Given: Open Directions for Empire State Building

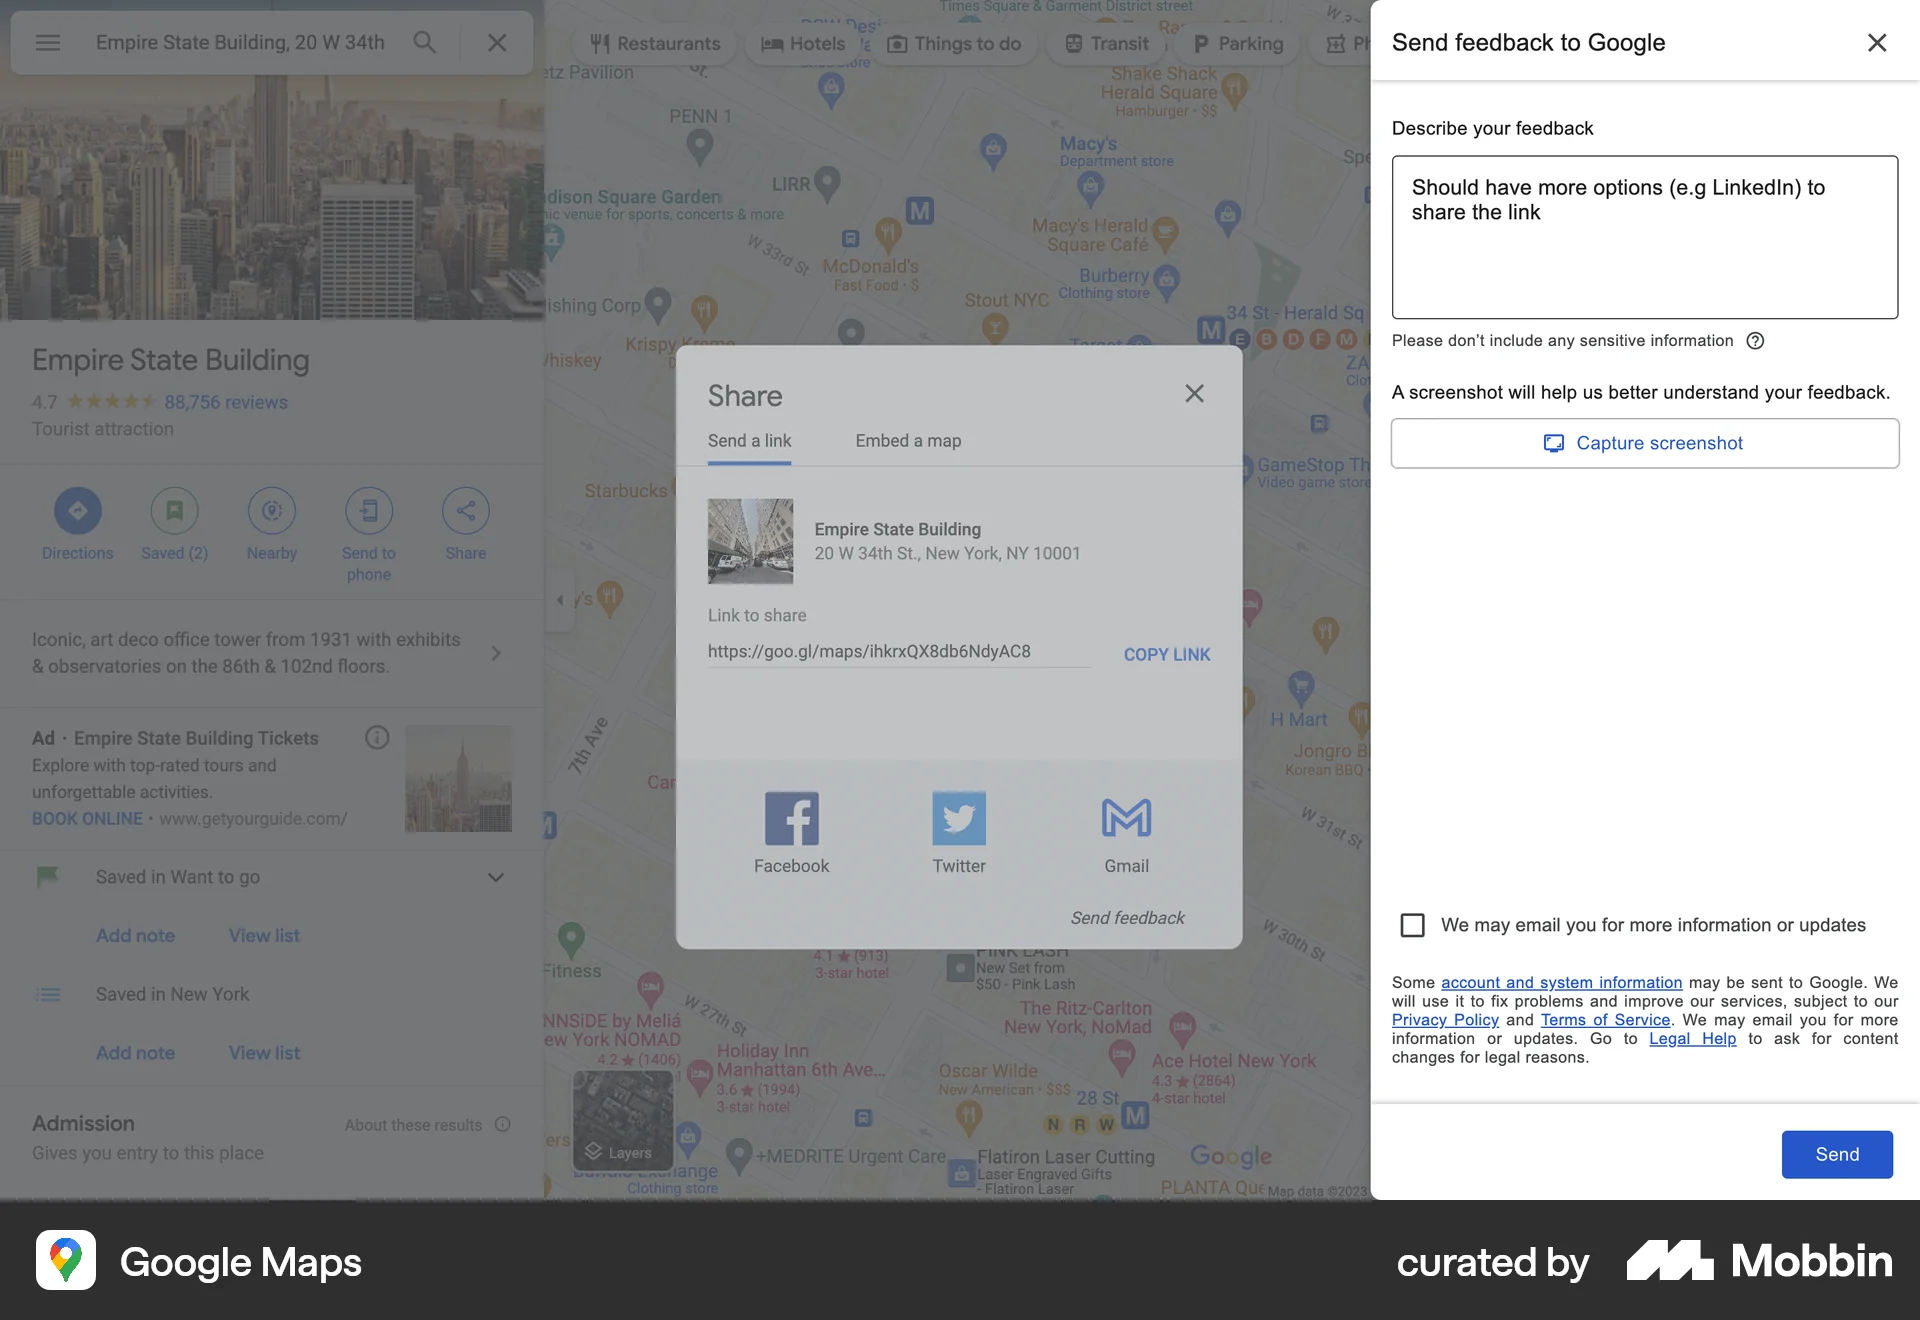Looking at the screenshot, I should tap(77, 511).
